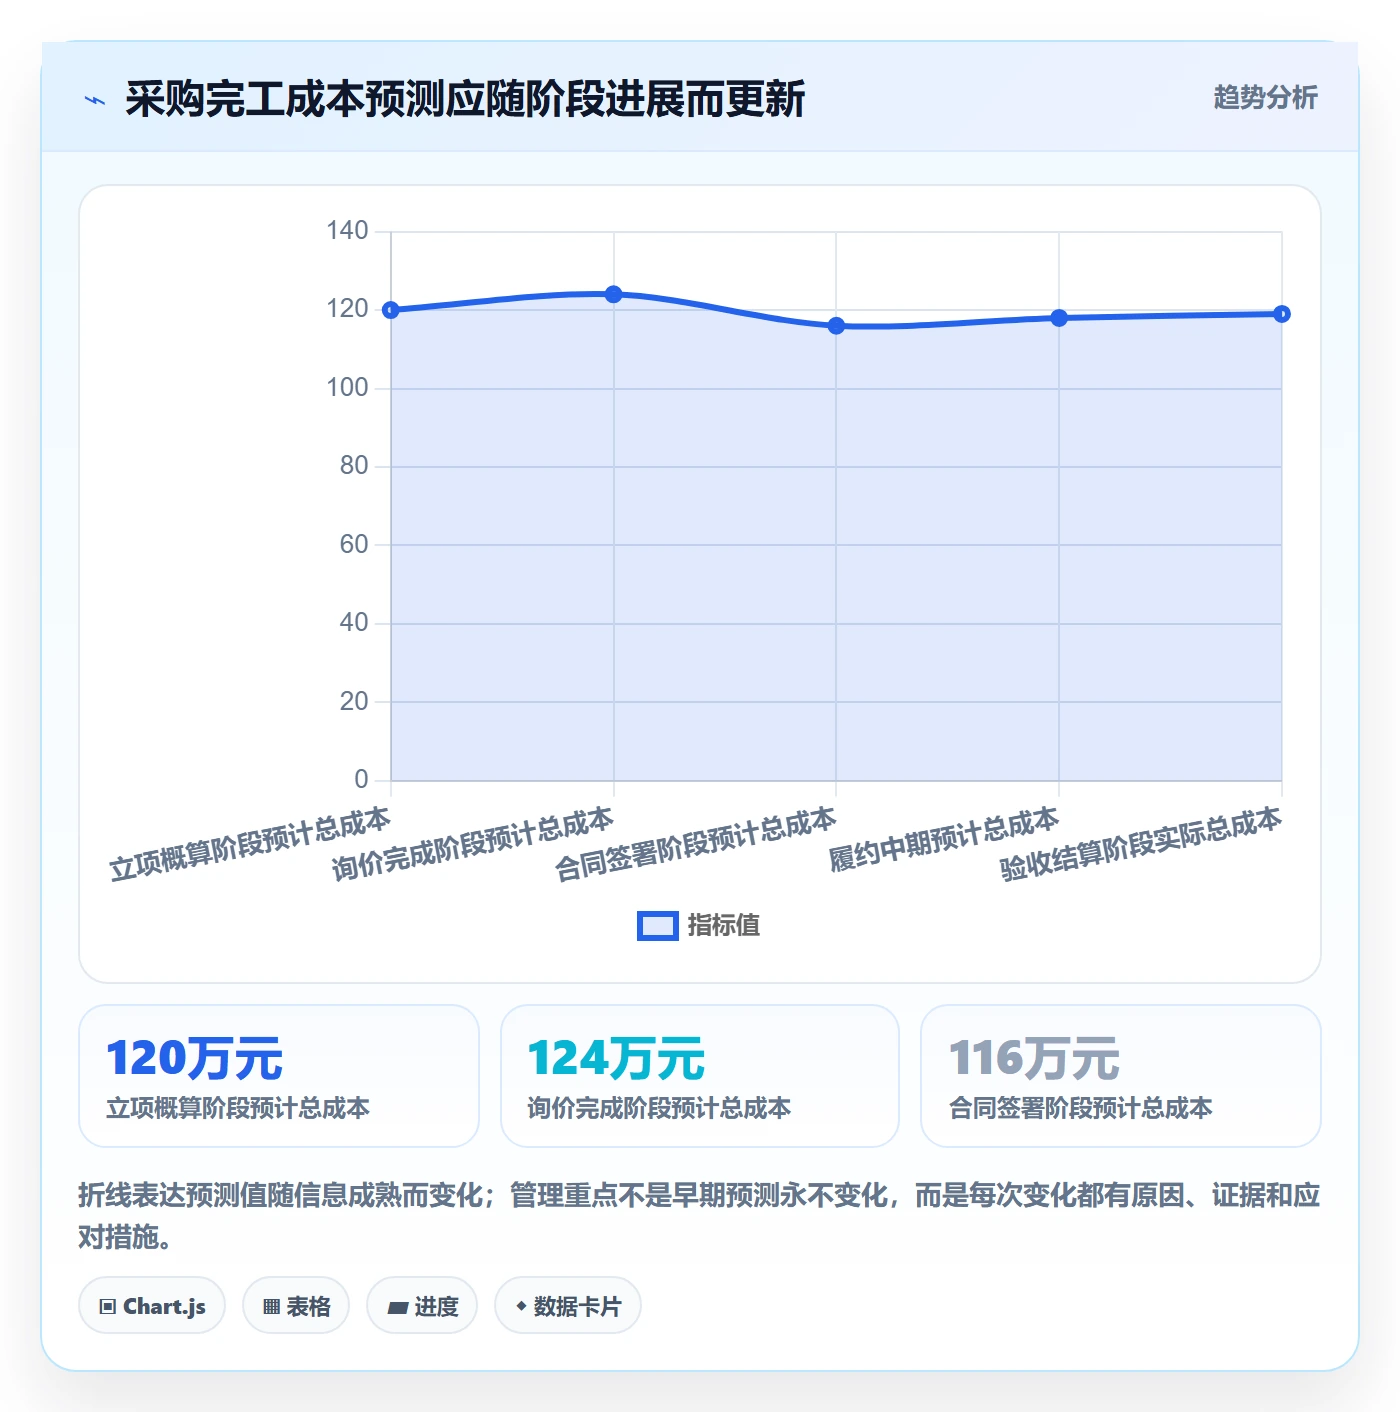
Task: Click the x-axis label 合同签署阶段预计总成本
Action: click(x=696, y=844)
